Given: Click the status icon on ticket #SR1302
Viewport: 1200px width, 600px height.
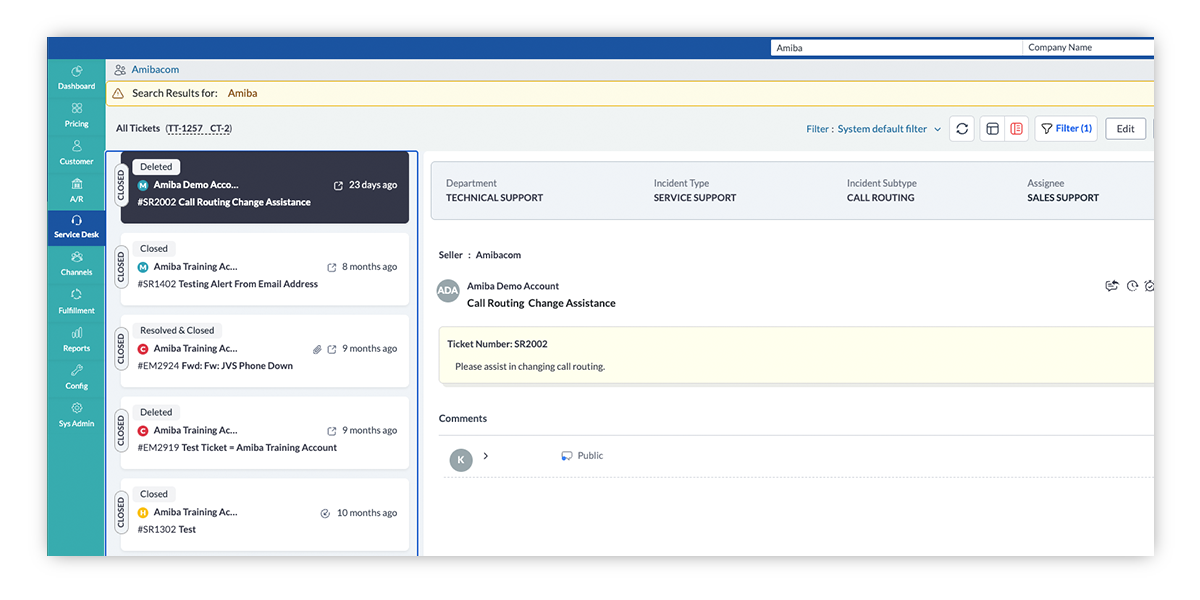Looking at the screenshot, I should tap(325, 513).
